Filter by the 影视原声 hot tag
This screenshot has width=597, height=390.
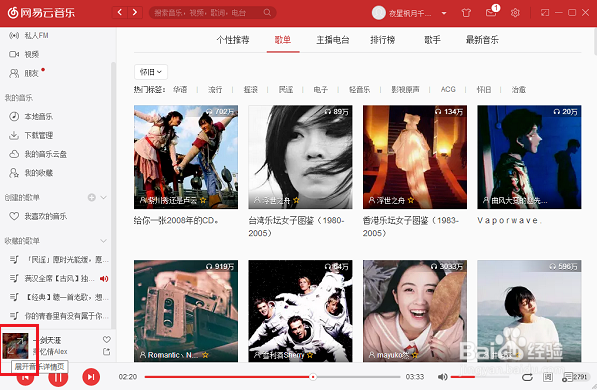click(405, 90)
